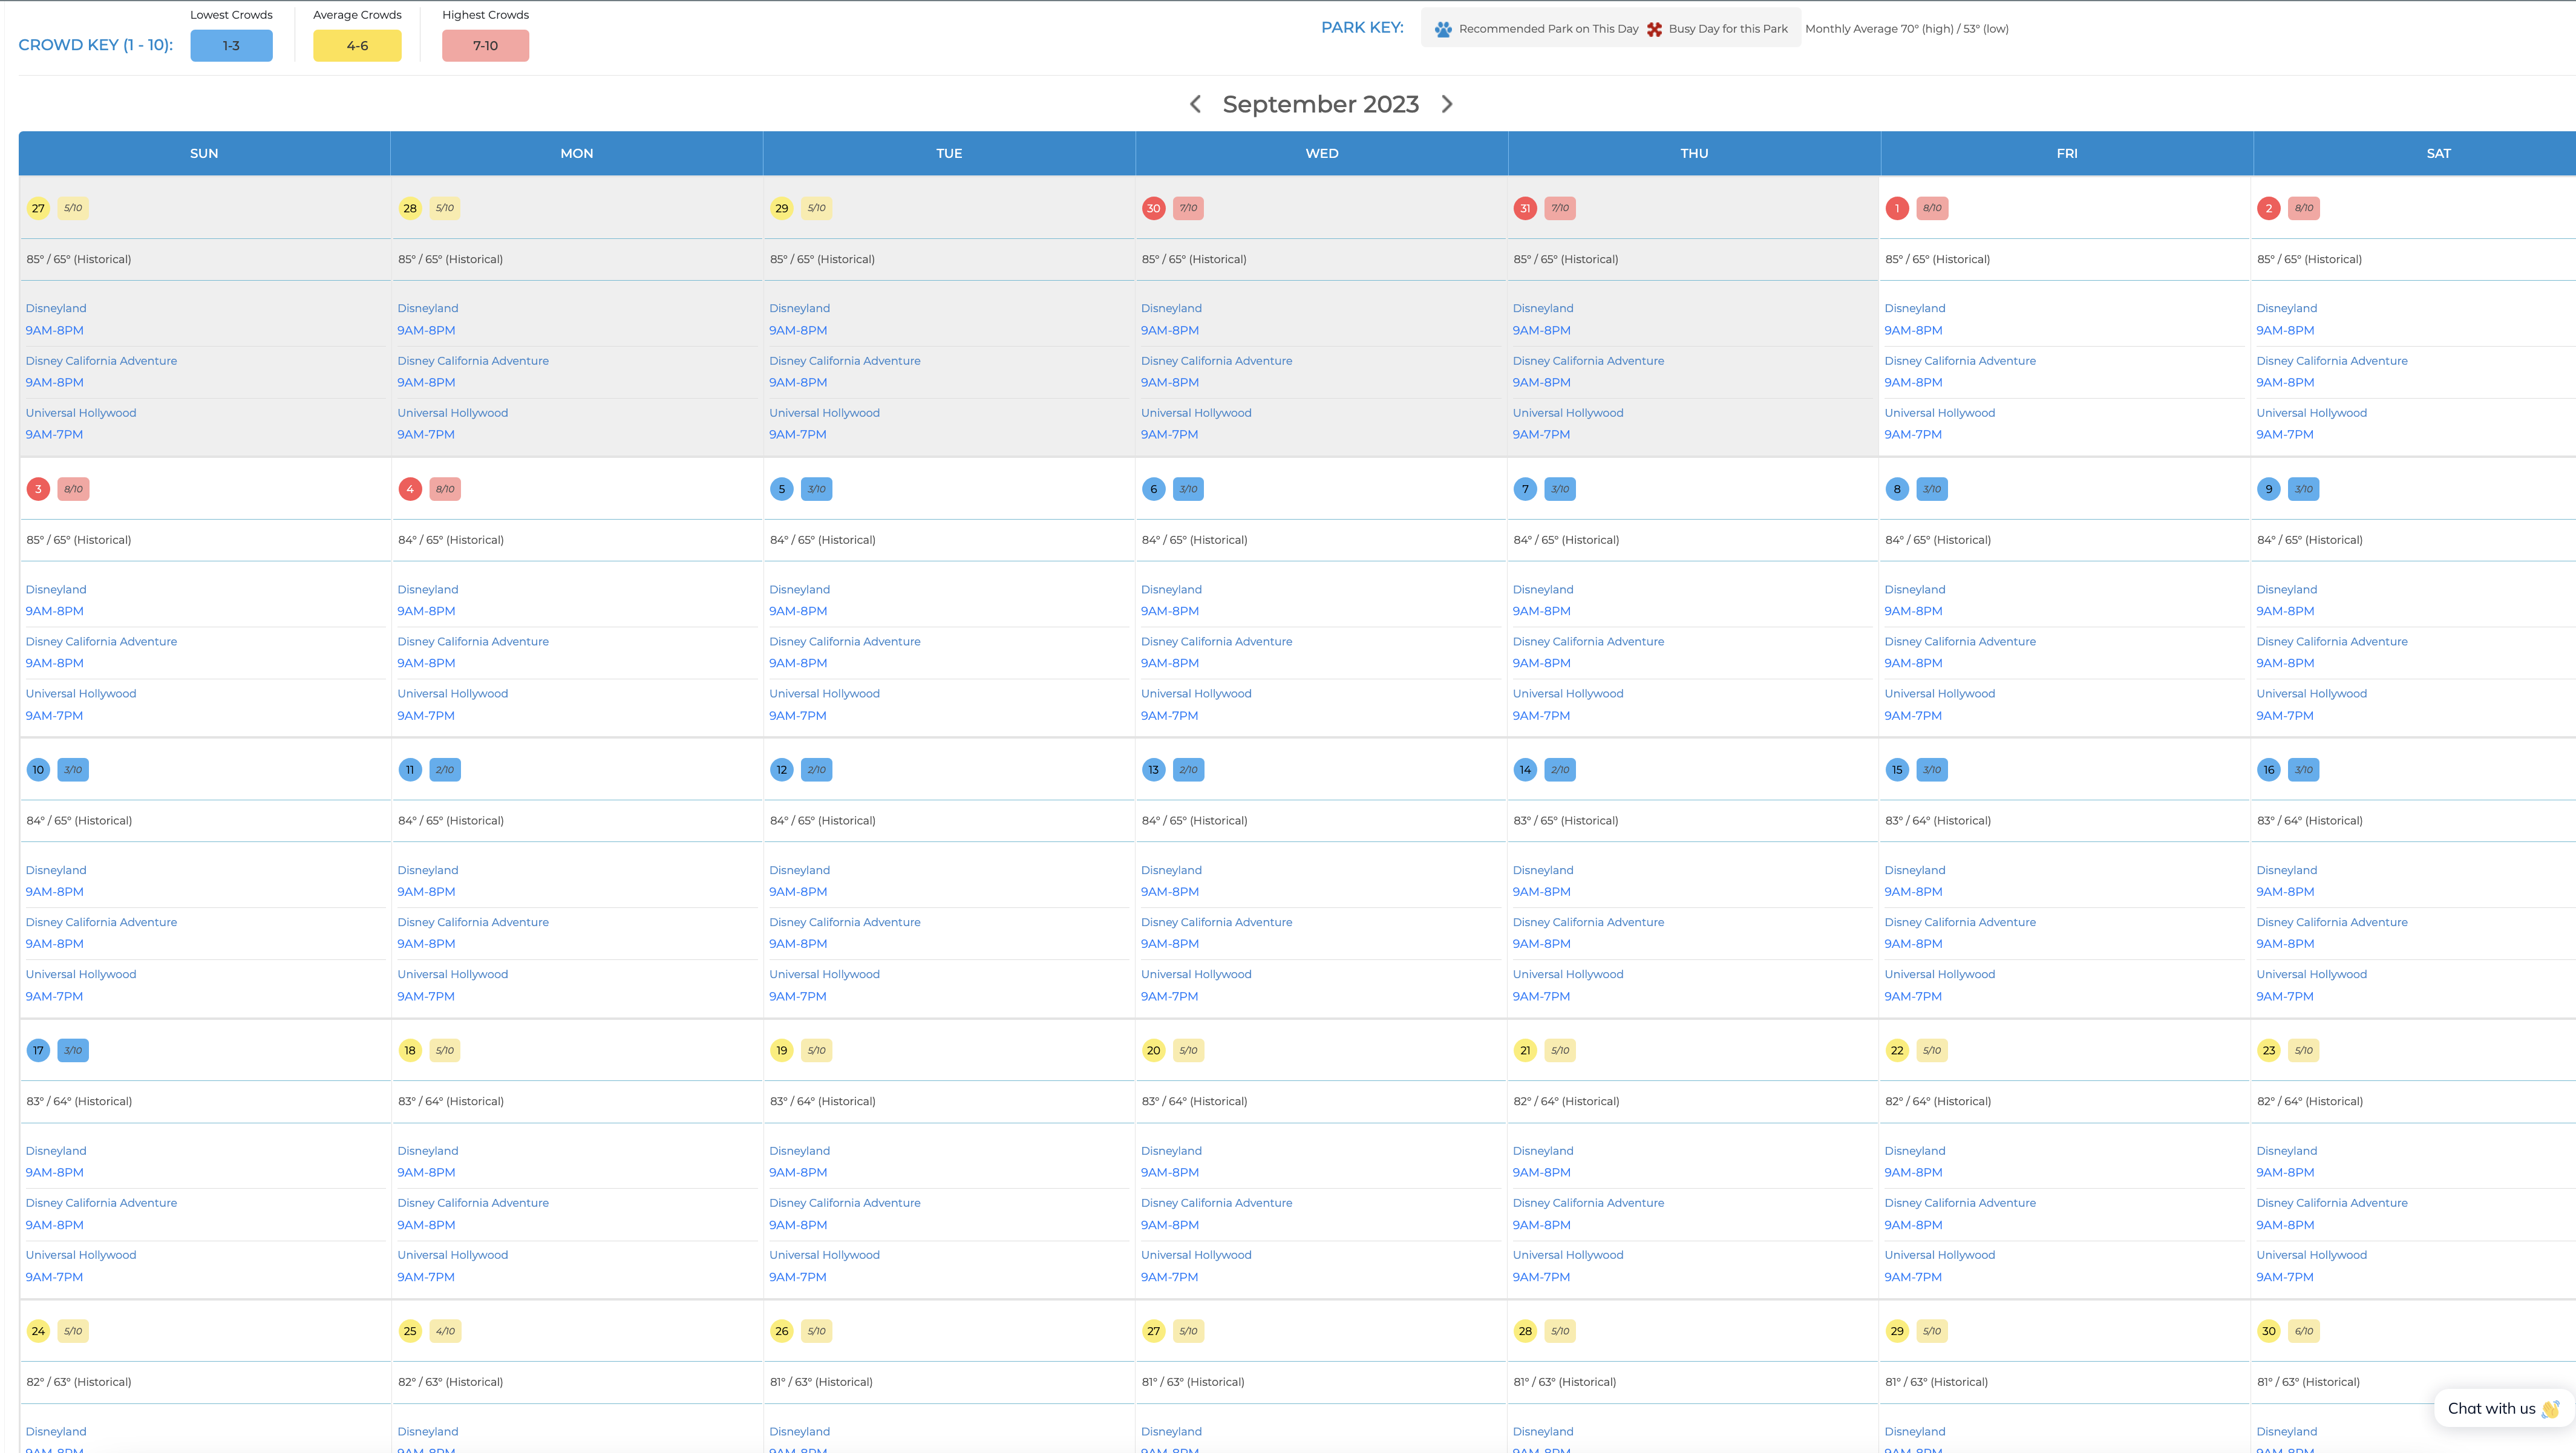Click the Busy Day red icon in key
2576x1453 pixels.
point(1654,29)
